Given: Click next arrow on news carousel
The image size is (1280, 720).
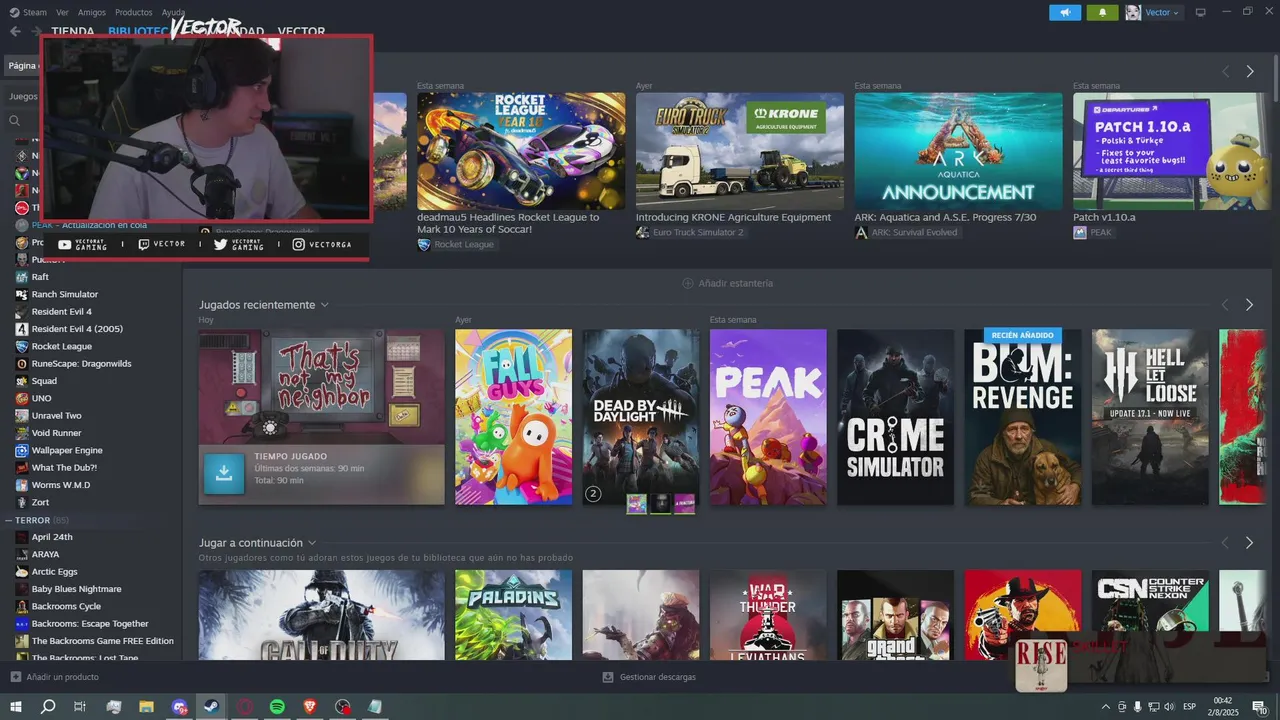Looking at the screenshot, I should point(1249,71).
